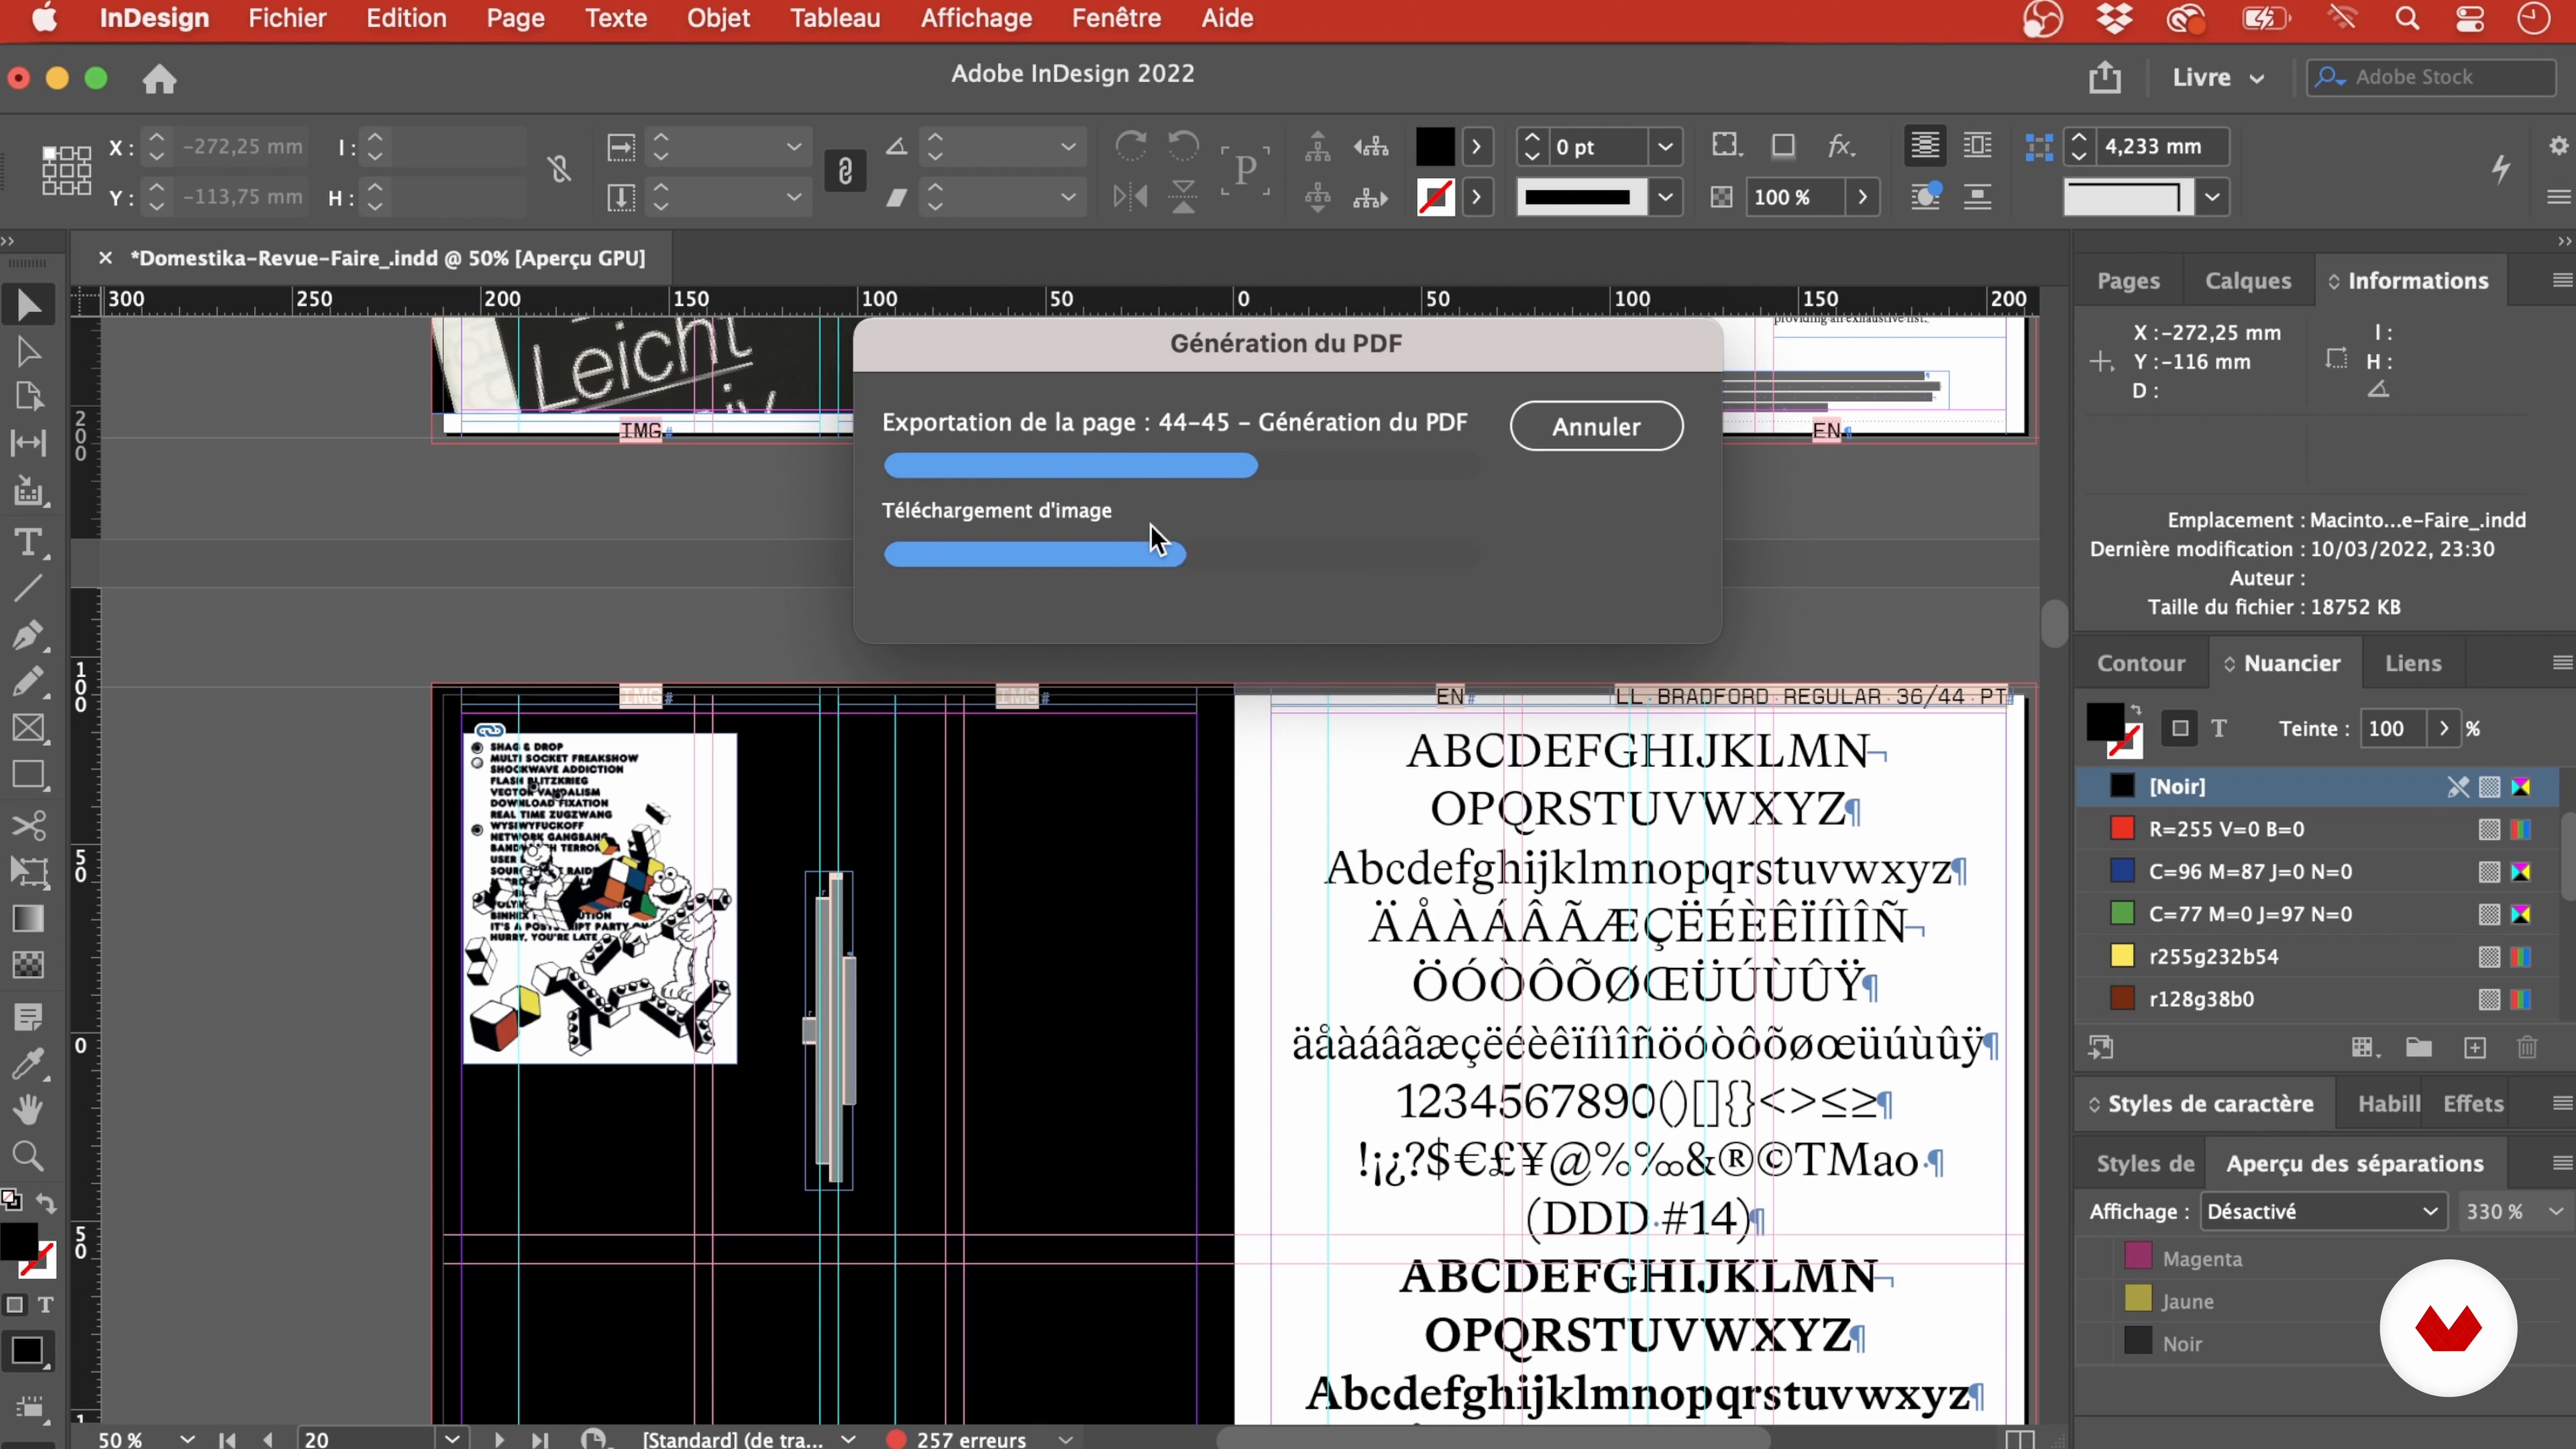The height and width of the screenshot is (1449, 2576).
Task: Open the fx effects icon
Action: pyautogui.click(x=1840, y=147)
